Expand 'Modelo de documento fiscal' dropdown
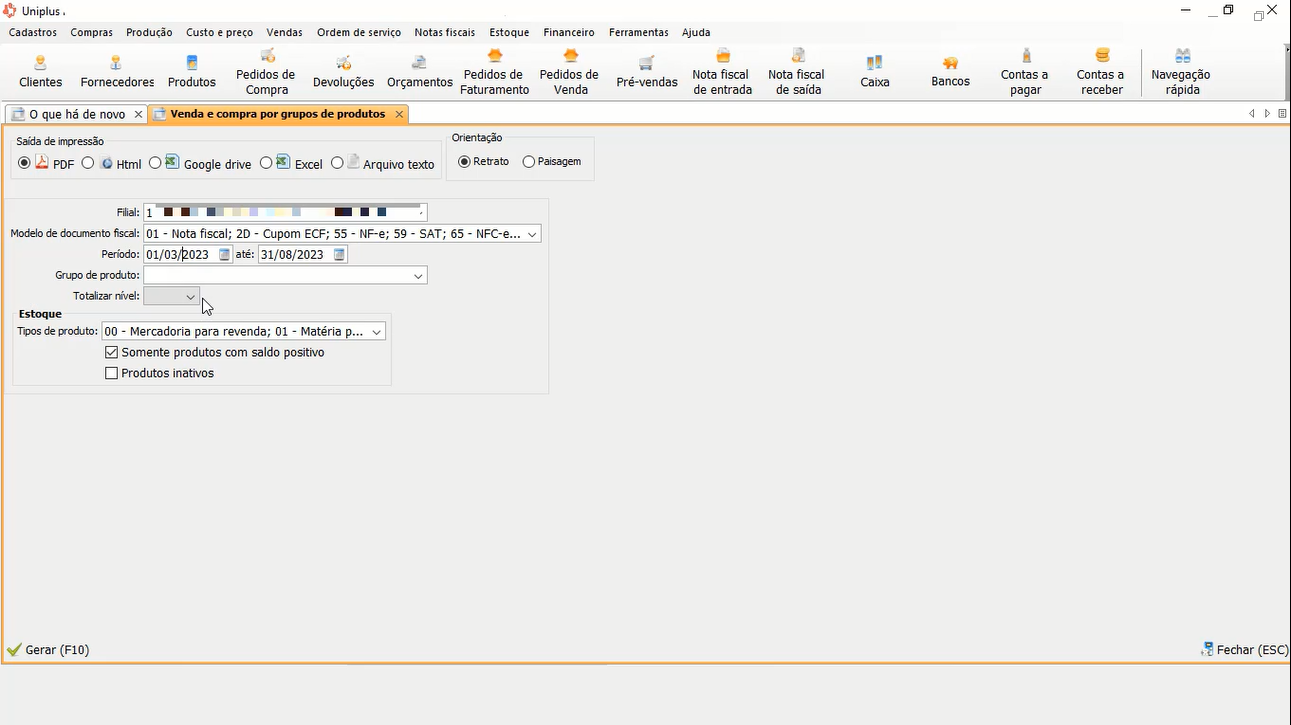 [x=532, y=234]
